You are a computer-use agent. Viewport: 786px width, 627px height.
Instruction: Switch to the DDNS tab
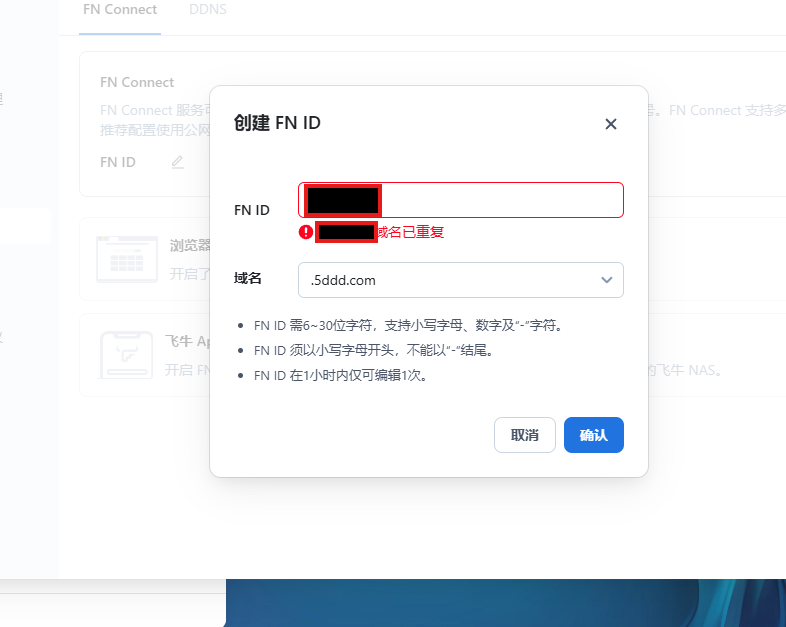(208, 10)
